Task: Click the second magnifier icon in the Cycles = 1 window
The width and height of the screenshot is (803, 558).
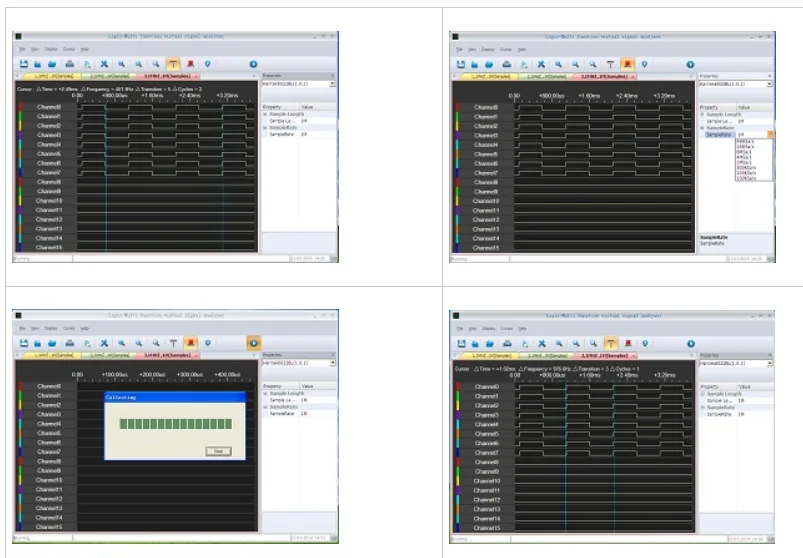Action: coord(576,344)
